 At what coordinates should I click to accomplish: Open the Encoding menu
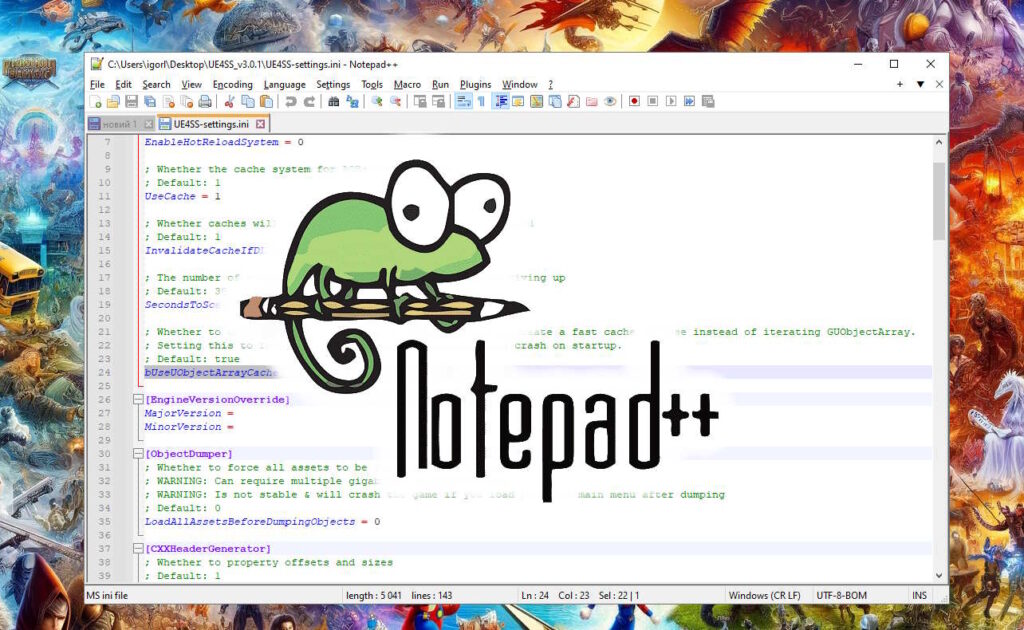(x=232, y=84)
